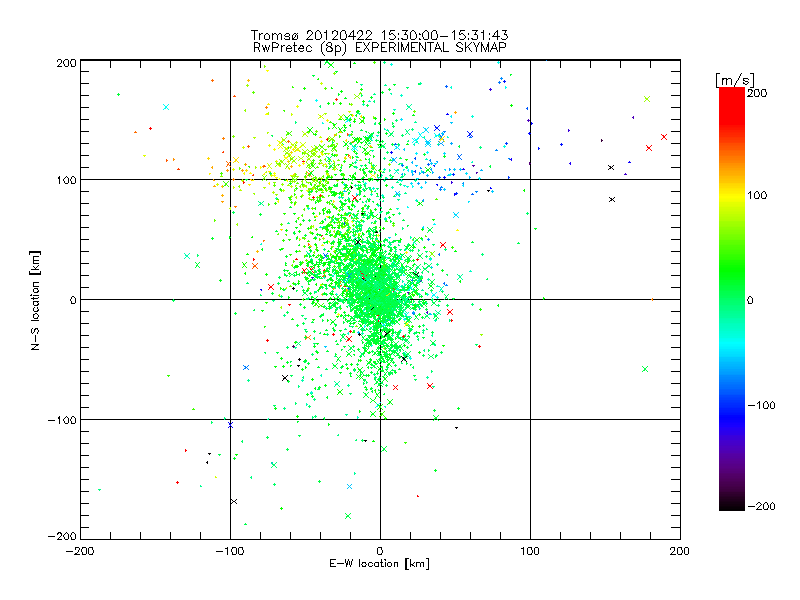Viewport: 800px width, 600px height.
Task: Click the '-100' tick label on the N-S axis
Action: (62, 420)
